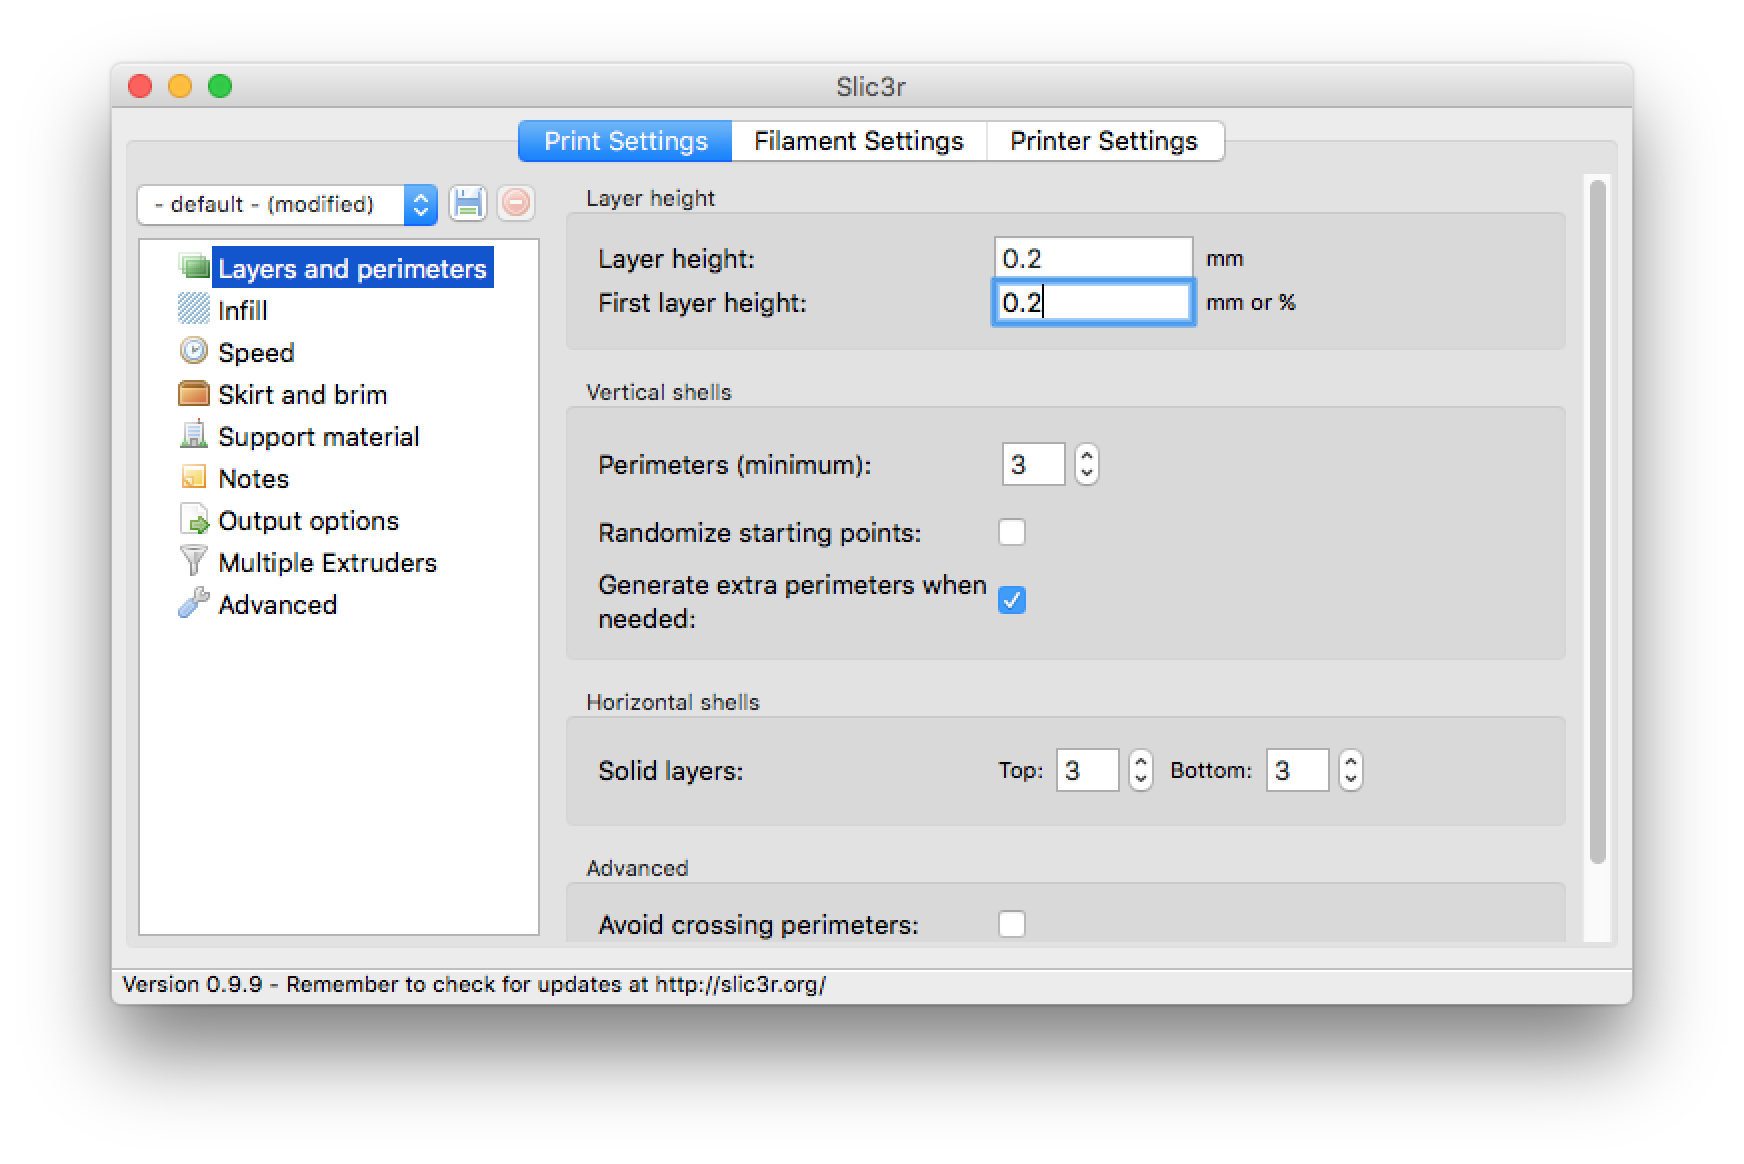Image resolution: width=1744 pixels, height=1164 pixels.
Task: Click the red delete preset icon
Action: click(516, 204)
